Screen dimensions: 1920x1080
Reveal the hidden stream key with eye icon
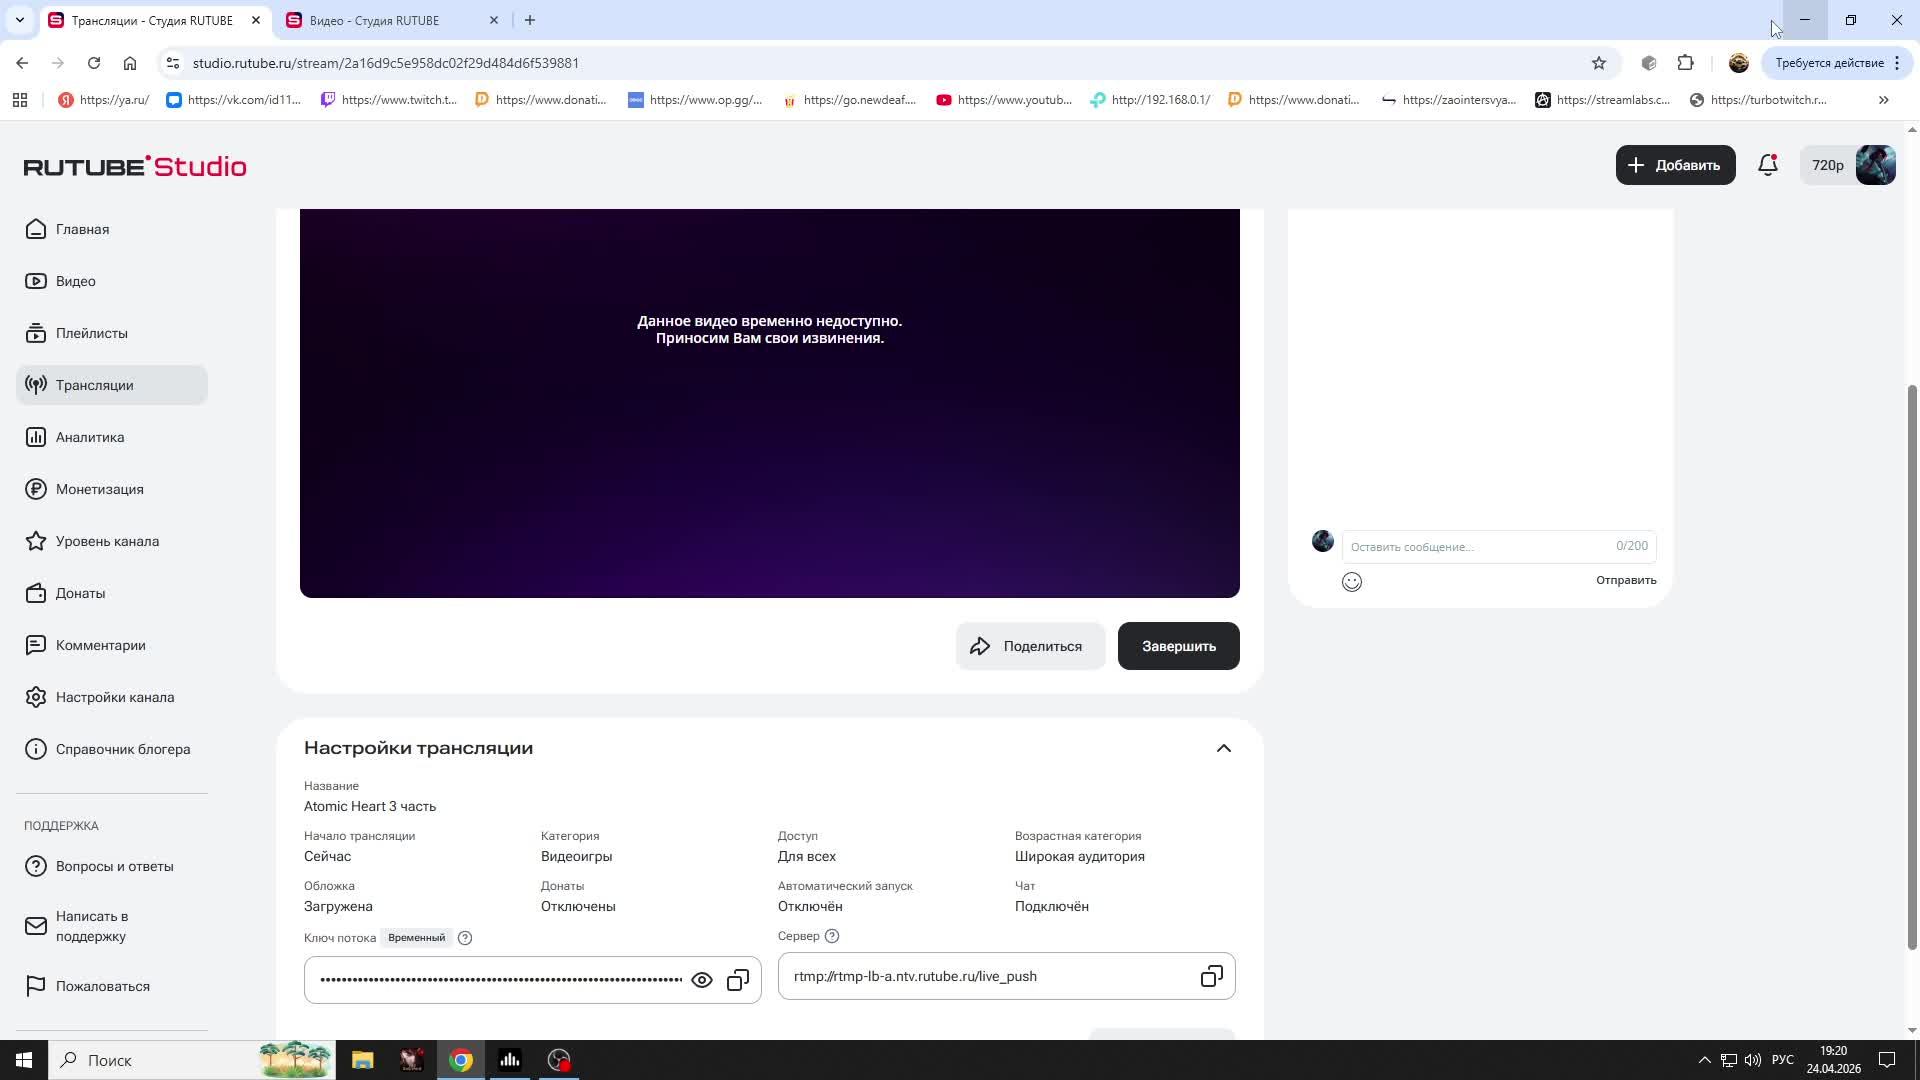point(702,980)
